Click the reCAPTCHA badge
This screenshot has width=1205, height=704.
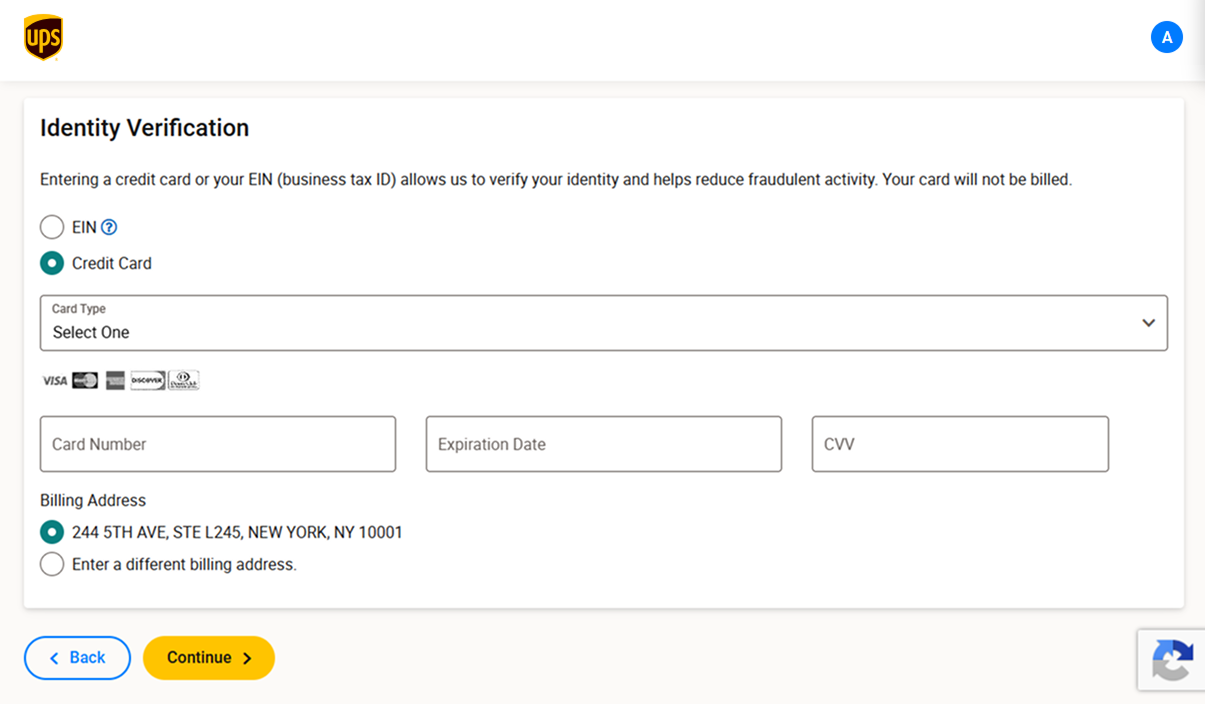pyautogui.click(x=1171, y=659)
